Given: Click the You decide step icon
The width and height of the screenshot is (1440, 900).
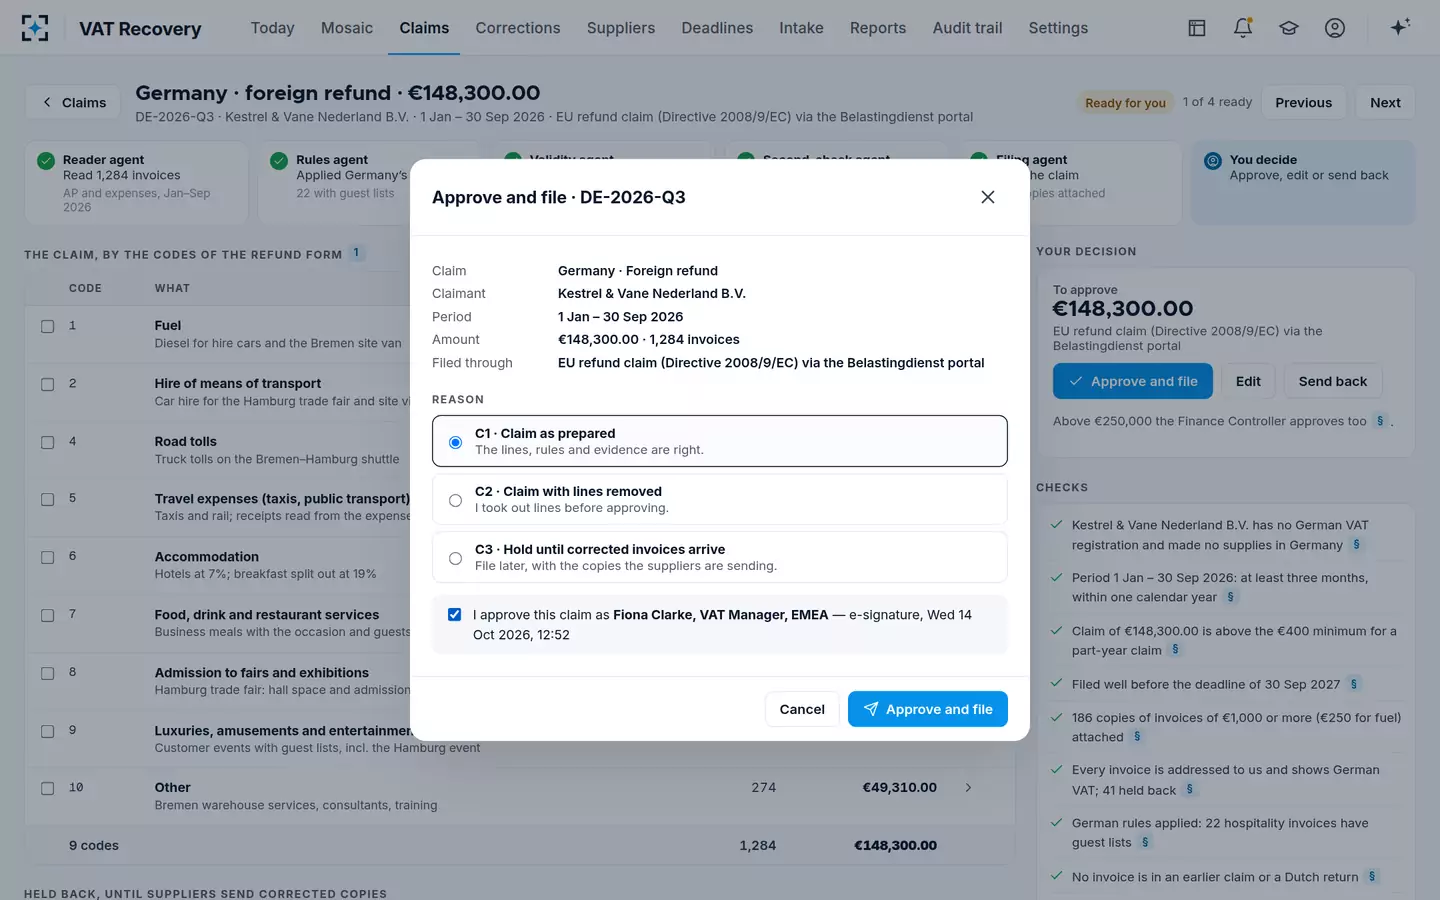Looking at the screenshot, I should coord(1213,161).
